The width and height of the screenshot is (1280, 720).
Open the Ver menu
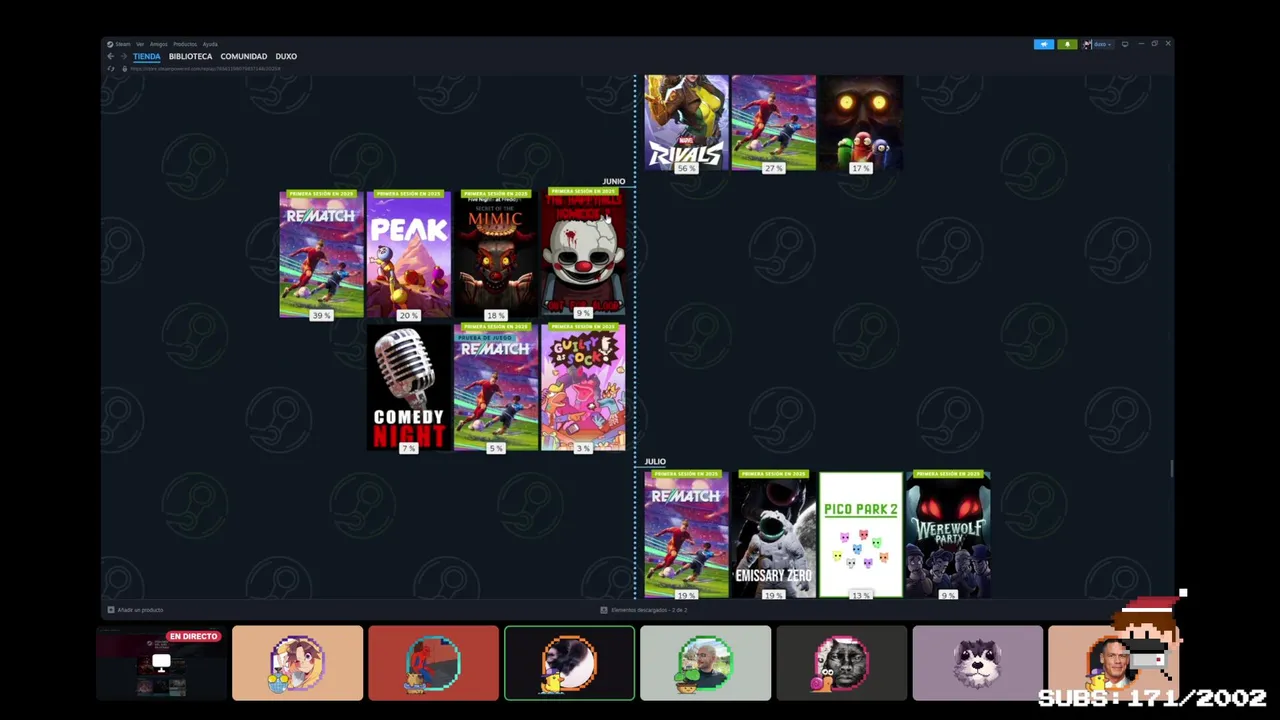[x=140, y=44]
